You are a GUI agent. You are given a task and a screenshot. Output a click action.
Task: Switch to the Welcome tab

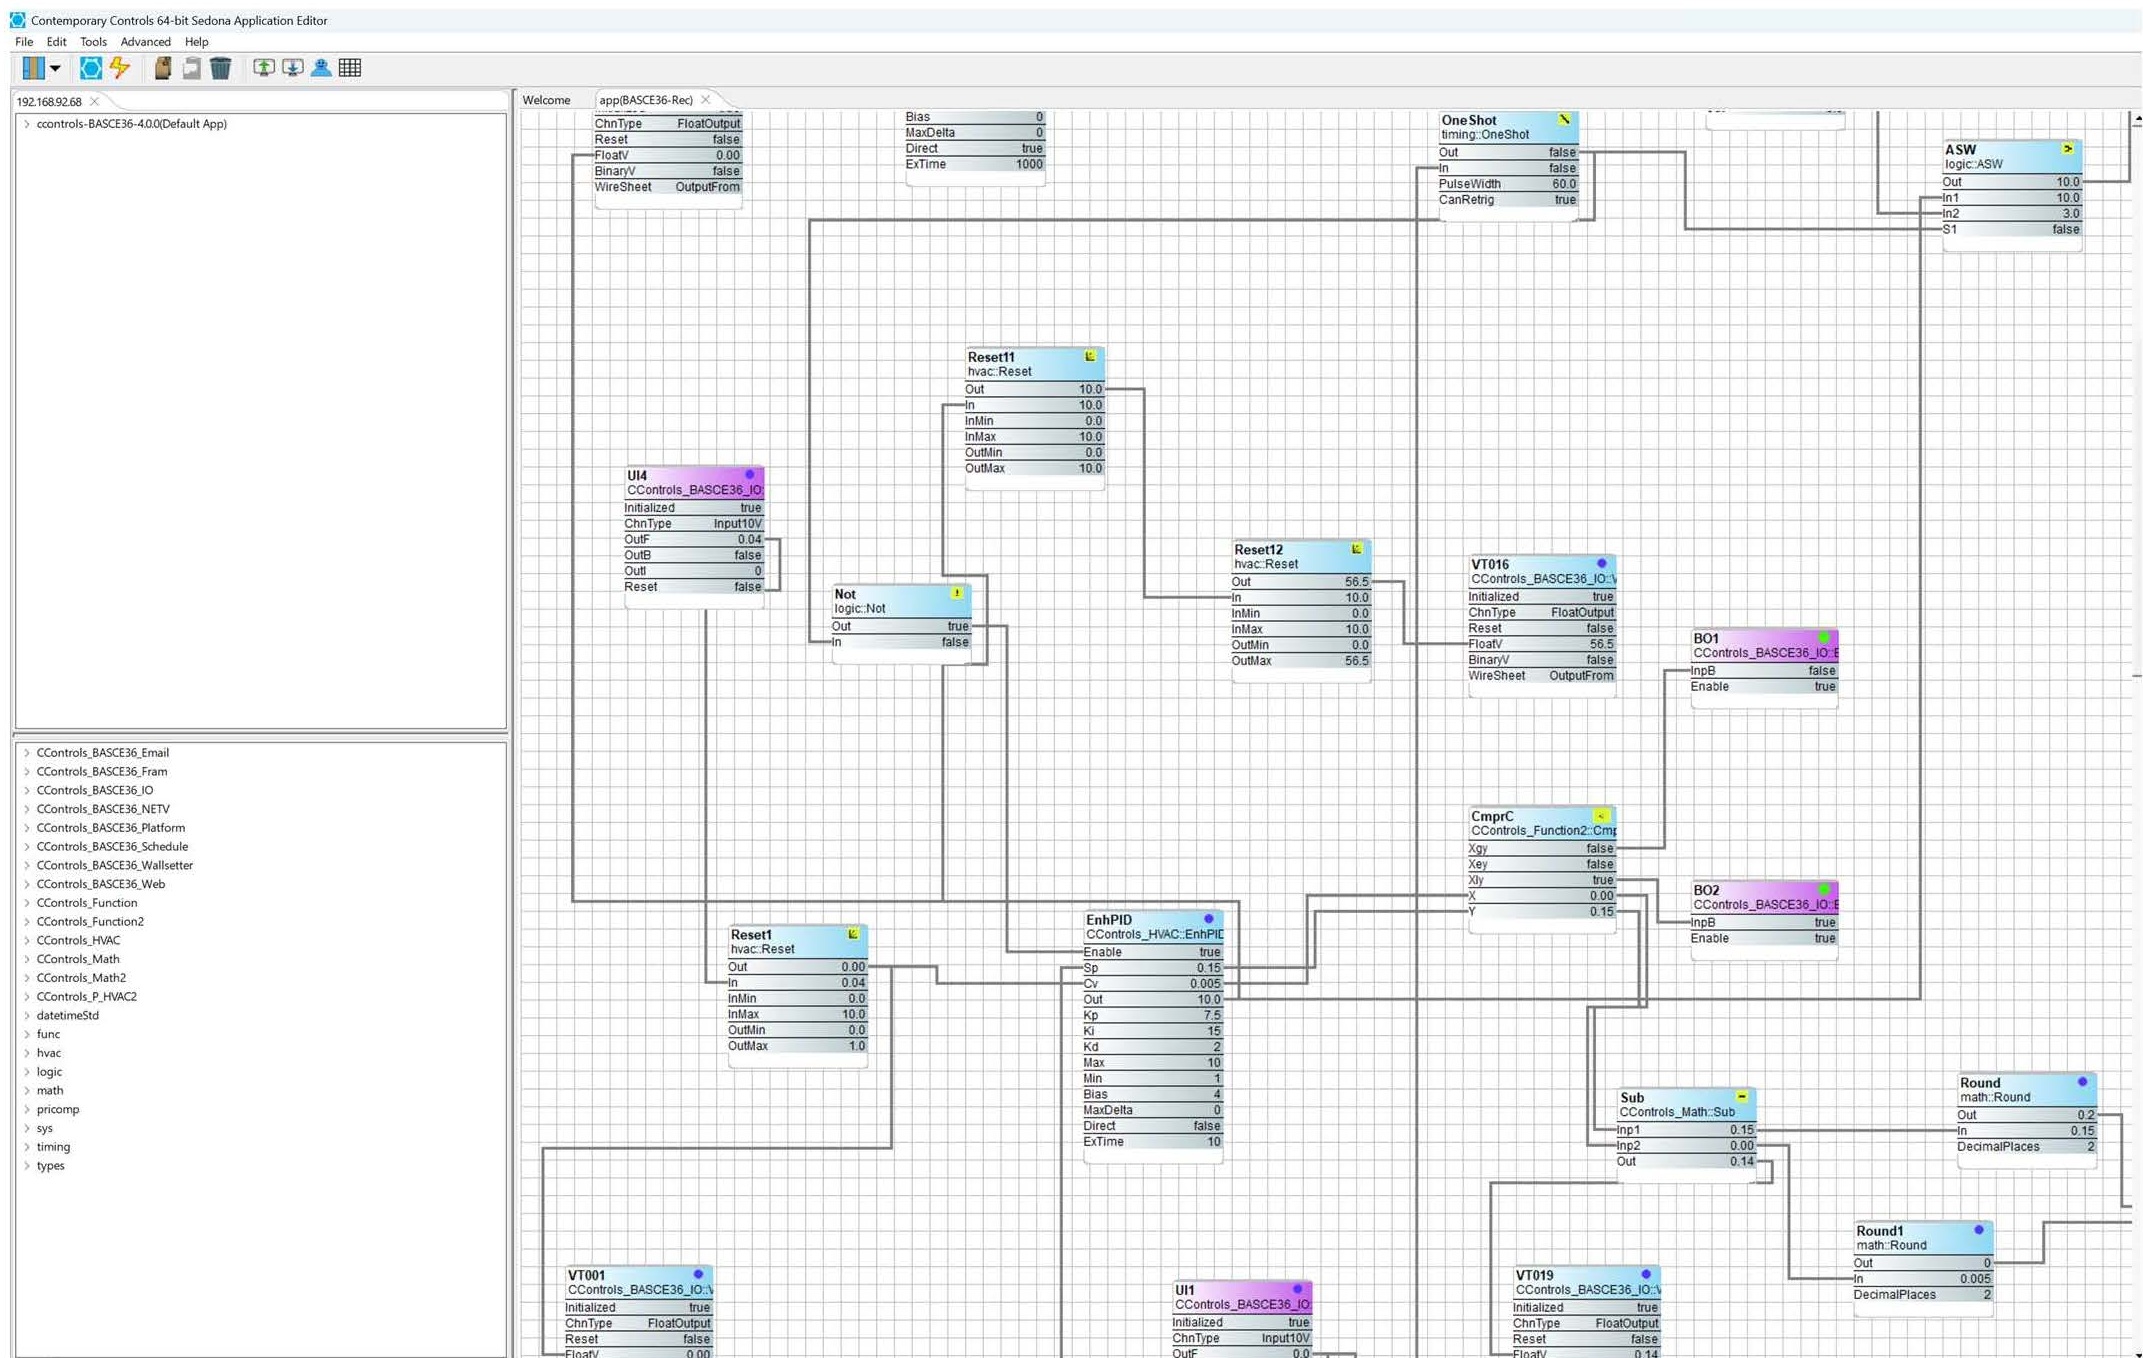[546, 100]
